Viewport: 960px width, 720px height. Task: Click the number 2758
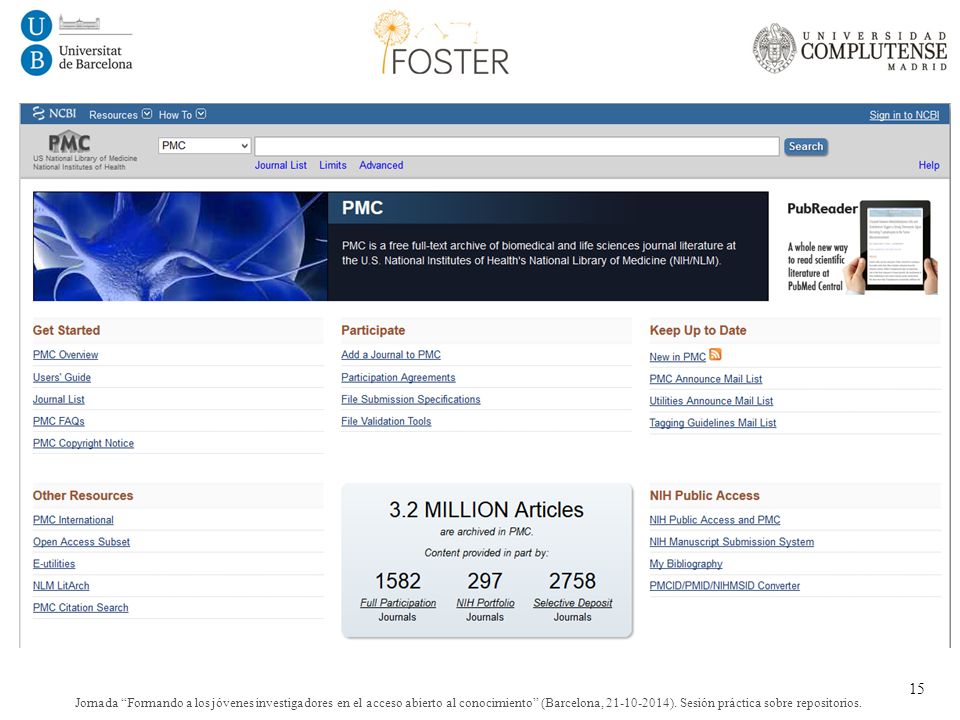[572, 580]
